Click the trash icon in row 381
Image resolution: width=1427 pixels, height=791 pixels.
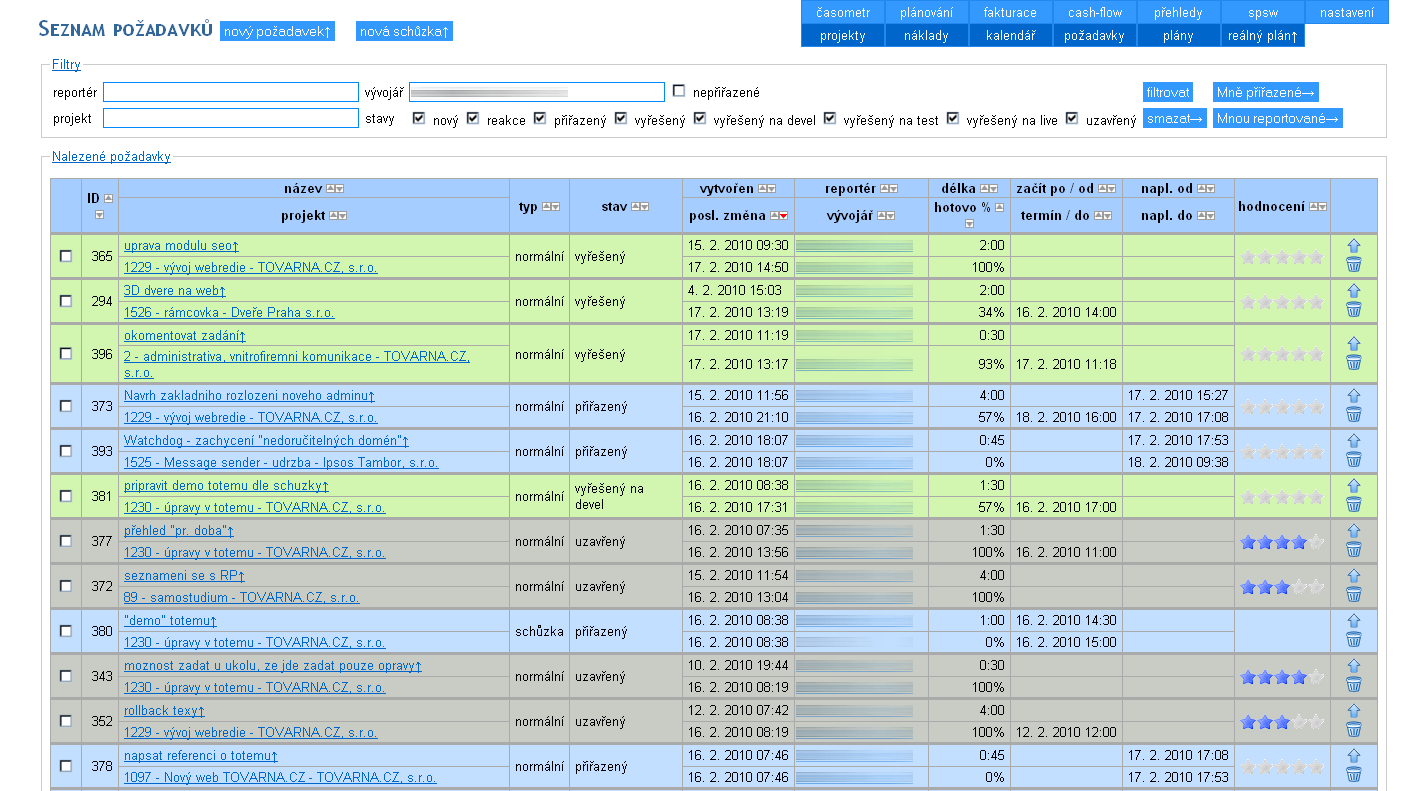click(1354, 505)
